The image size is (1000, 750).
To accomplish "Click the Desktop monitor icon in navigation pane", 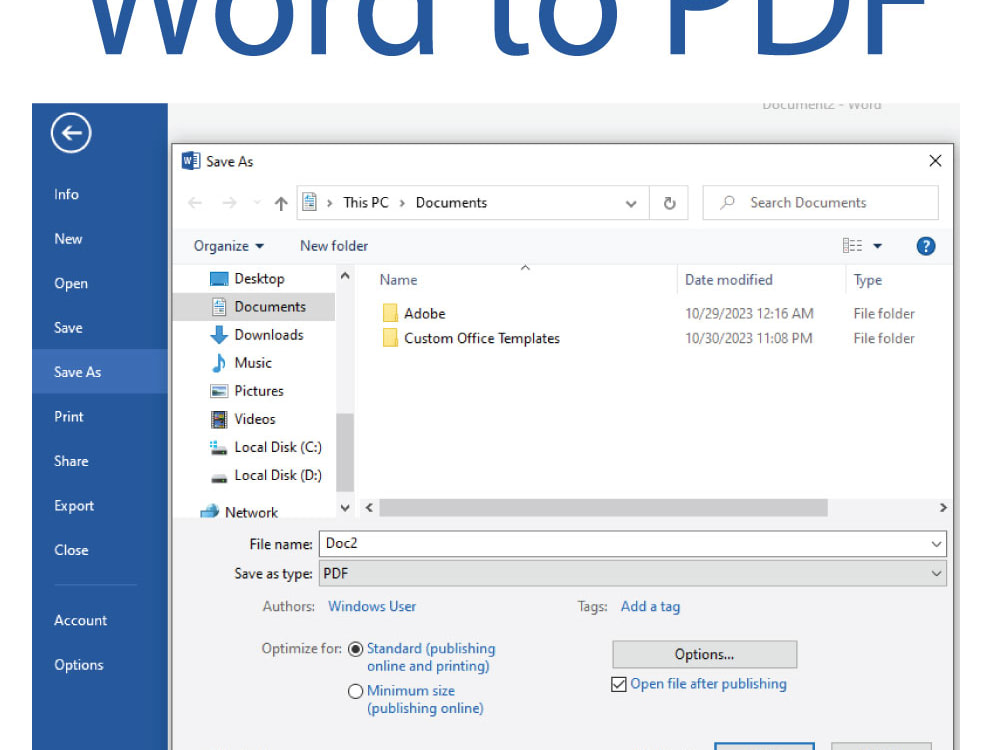I will (219, 279).
